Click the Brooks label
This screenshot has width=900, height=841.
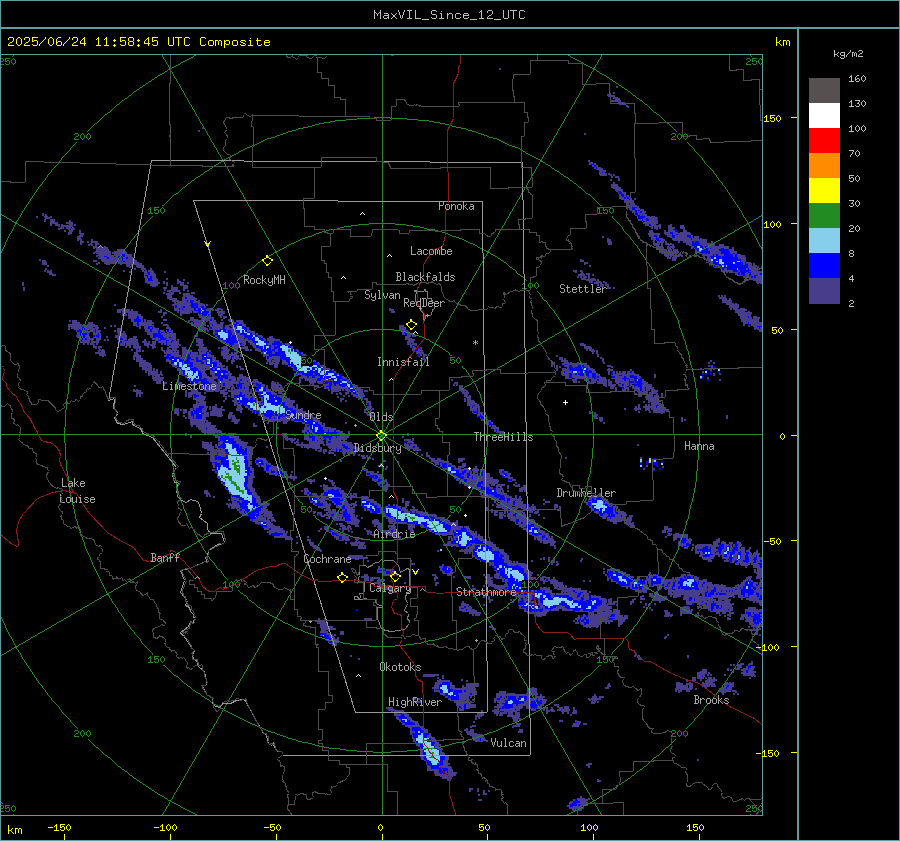click(711, 700)
